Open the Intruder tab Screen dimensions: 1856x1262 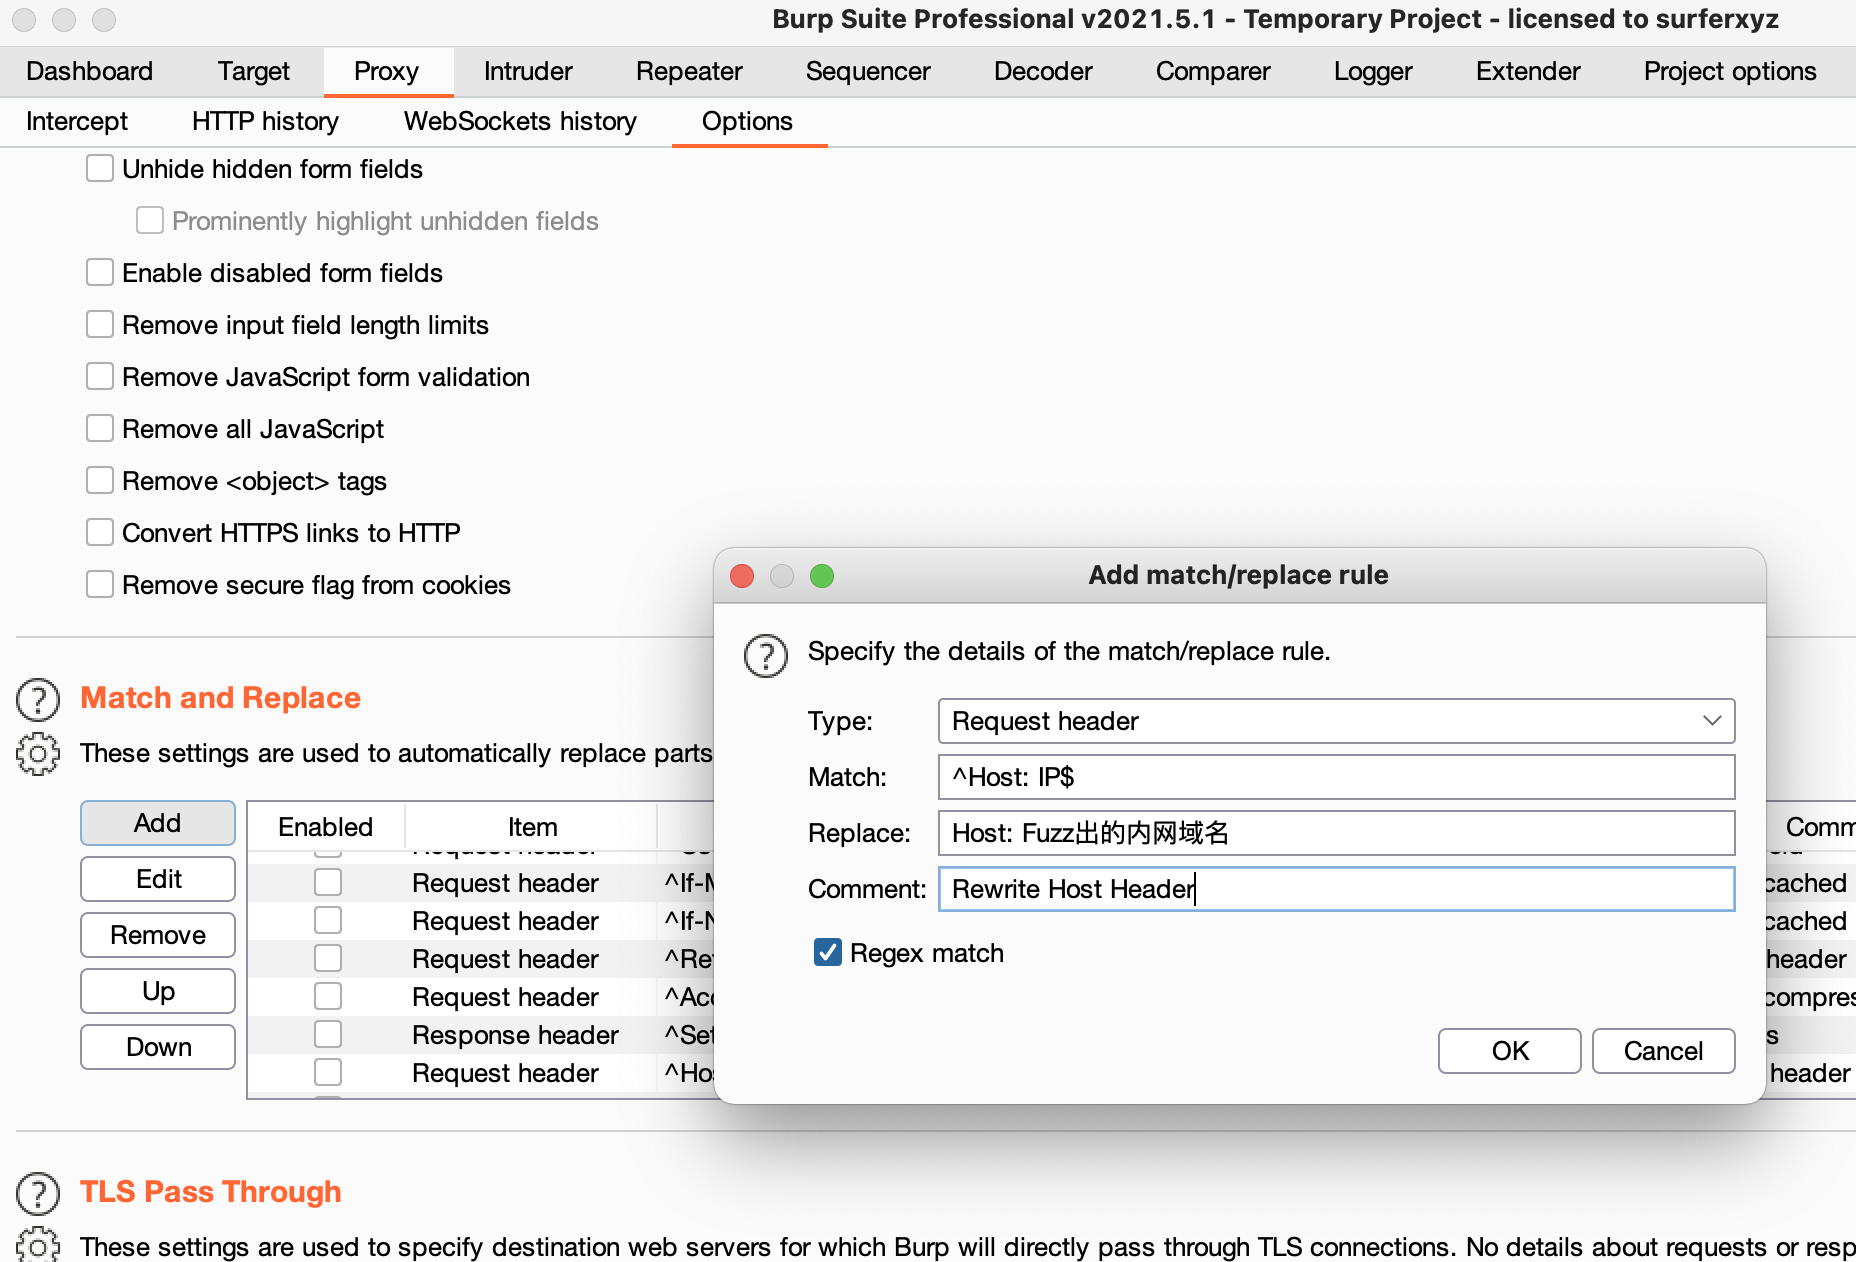528,71
